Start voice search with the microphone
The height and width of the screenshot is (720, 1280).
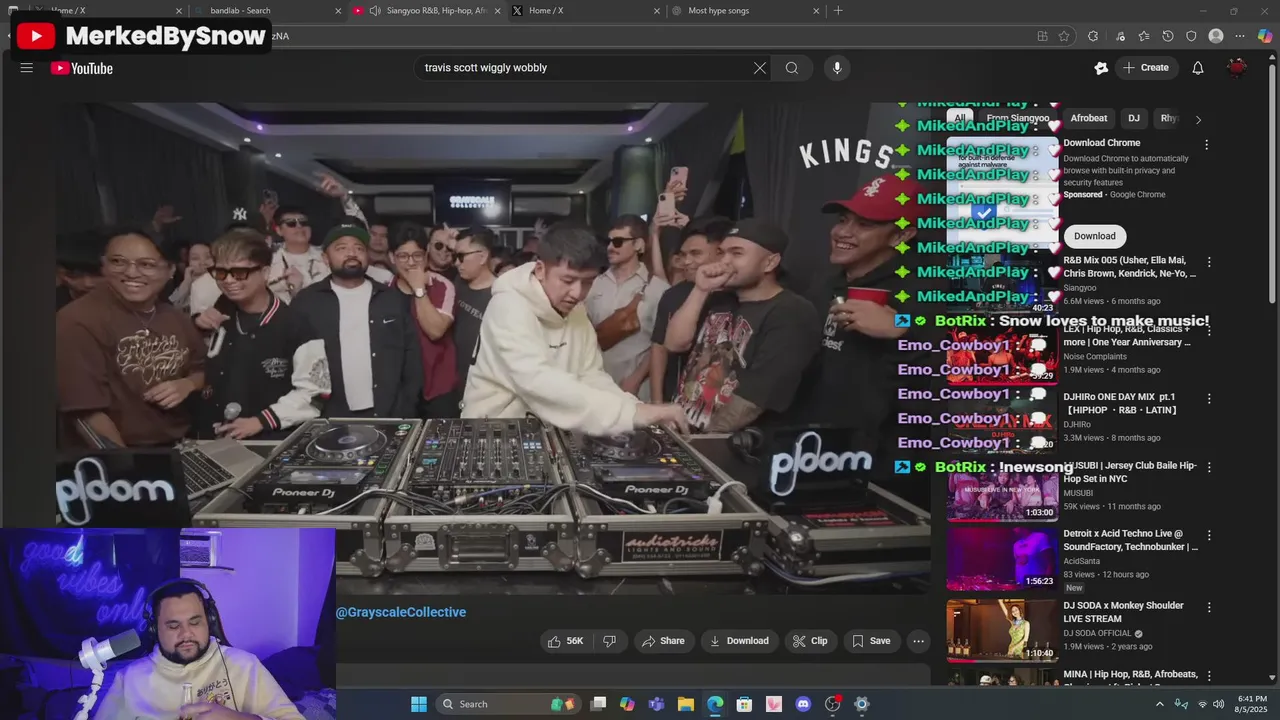point(837,68)
